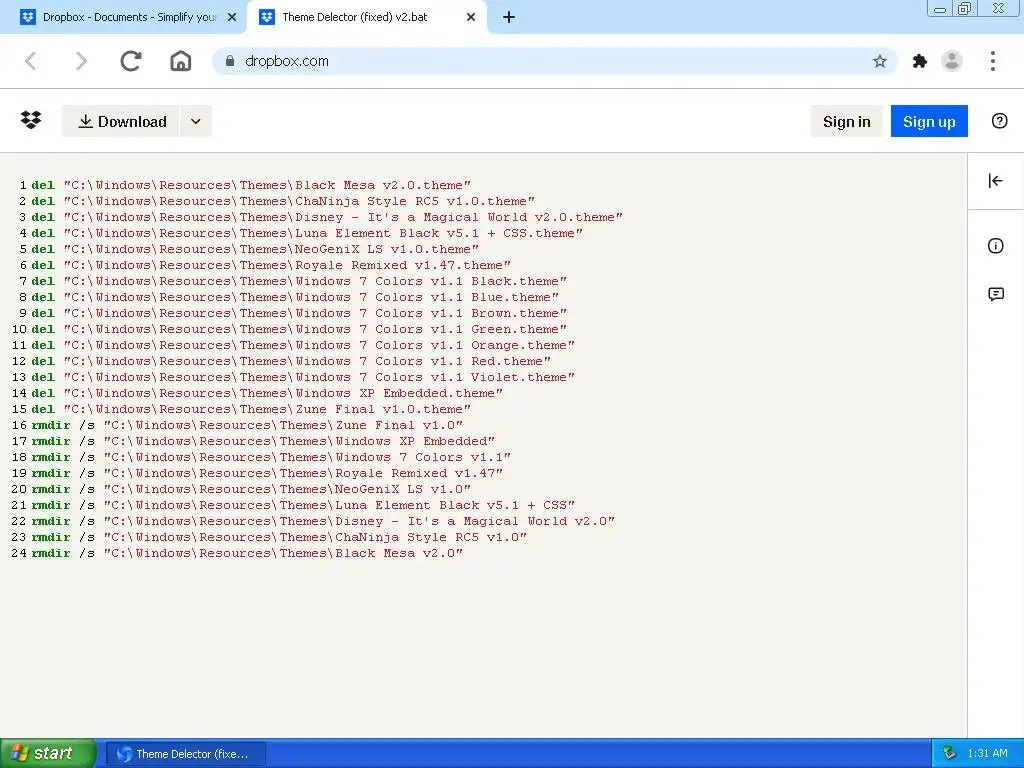Open the browser three-dot menu
The height and width of the screenshot is (768, 1024).
(x=993, y=61)
